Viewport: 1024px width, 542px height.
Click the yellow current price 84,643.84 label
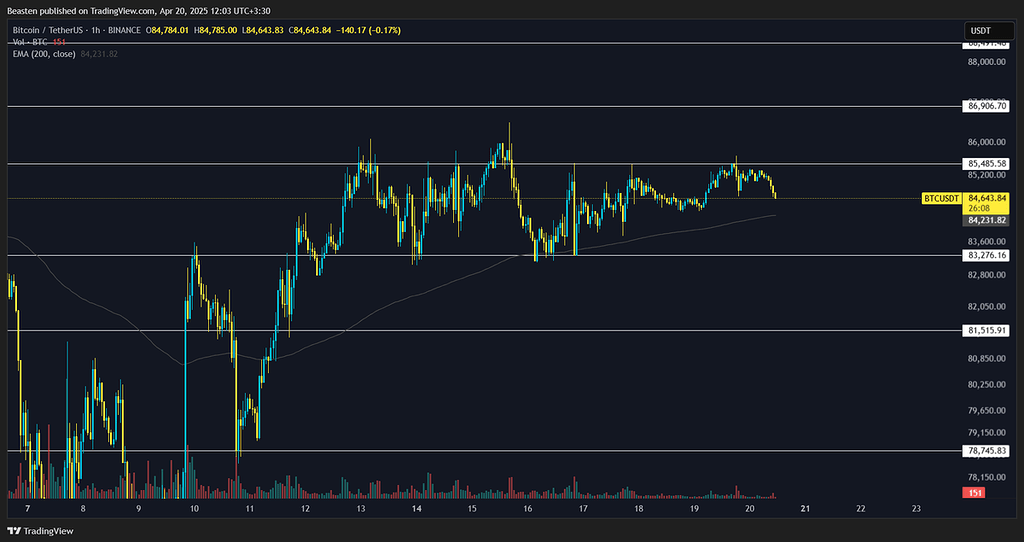pos(988,198)
